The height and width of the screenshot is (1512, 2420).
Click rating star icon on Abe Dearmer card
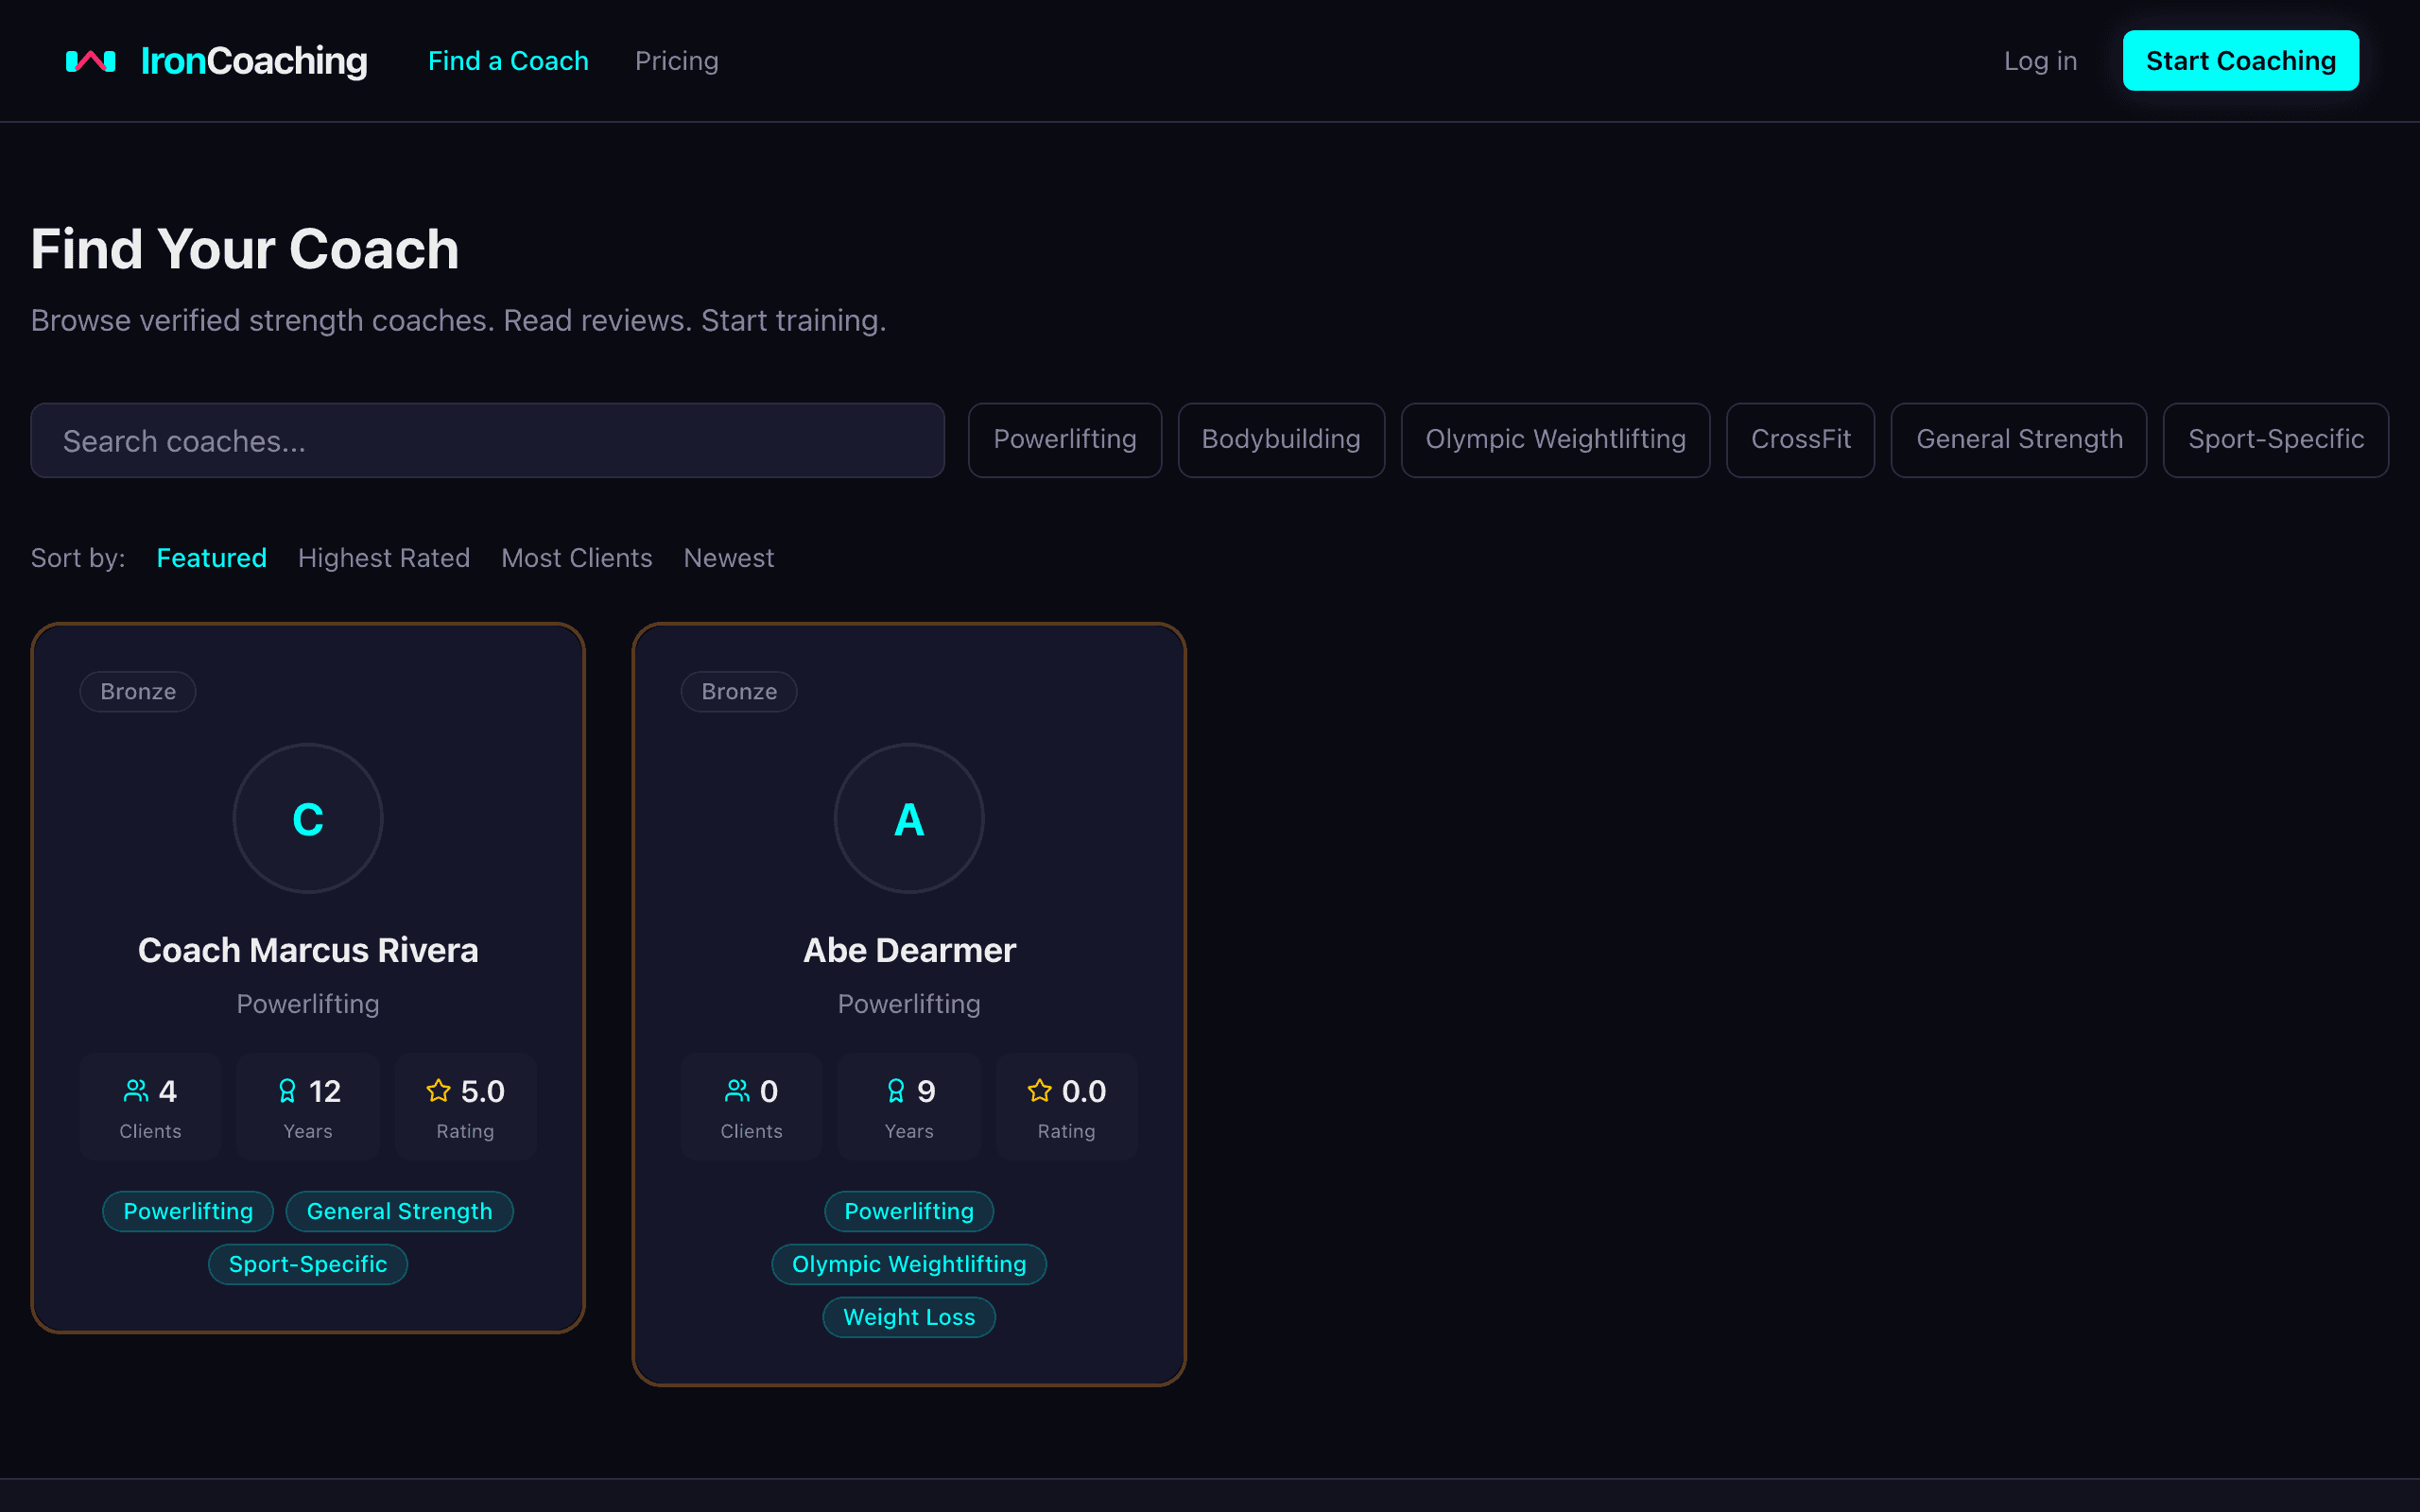click(x=1039, y=1091)
